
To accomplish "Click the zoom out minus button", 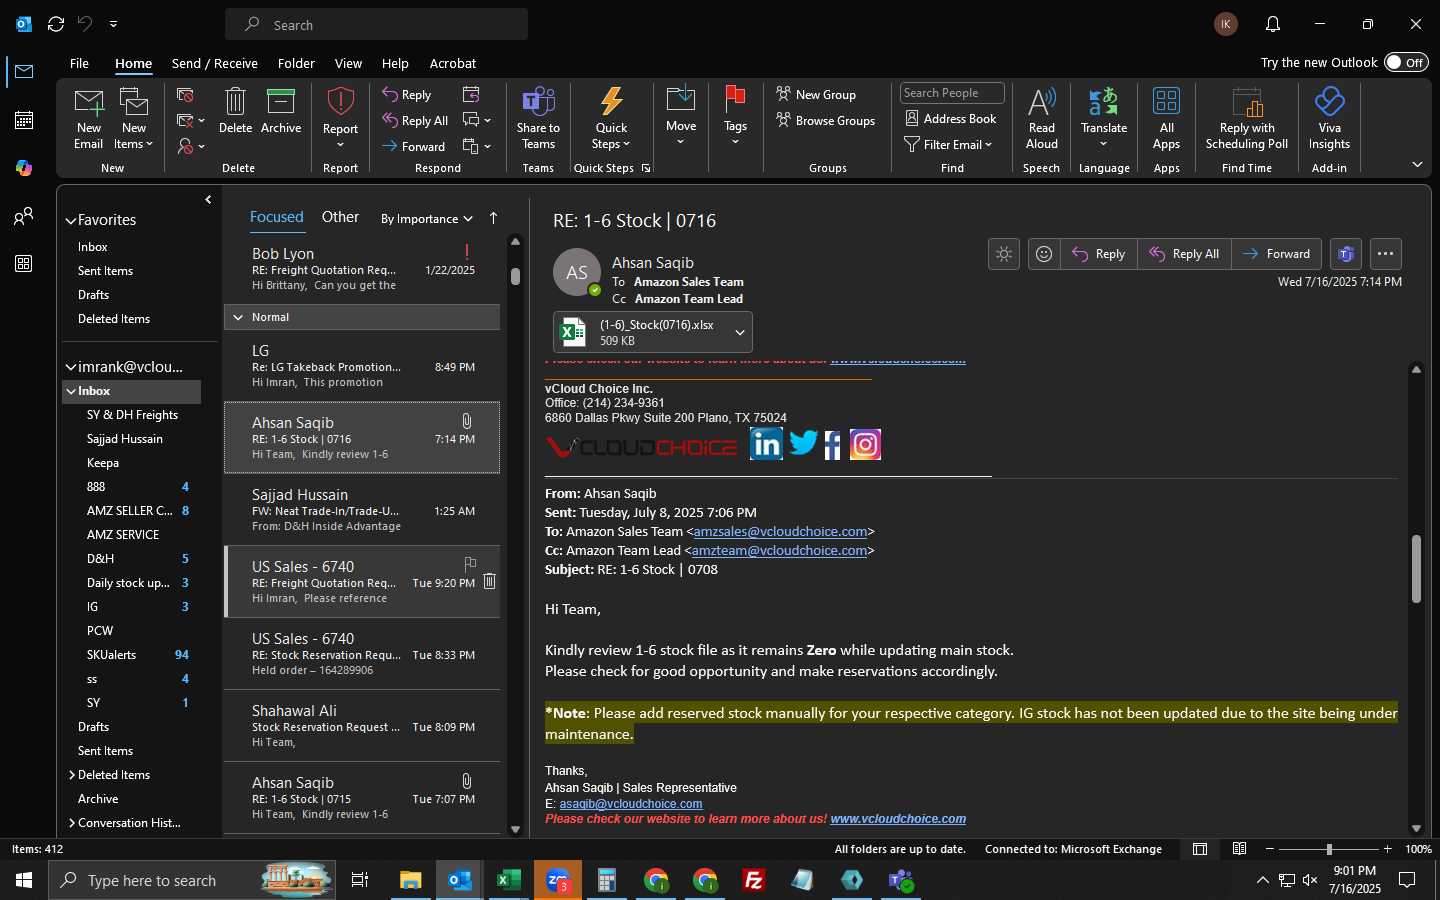I will (1270, 849).
